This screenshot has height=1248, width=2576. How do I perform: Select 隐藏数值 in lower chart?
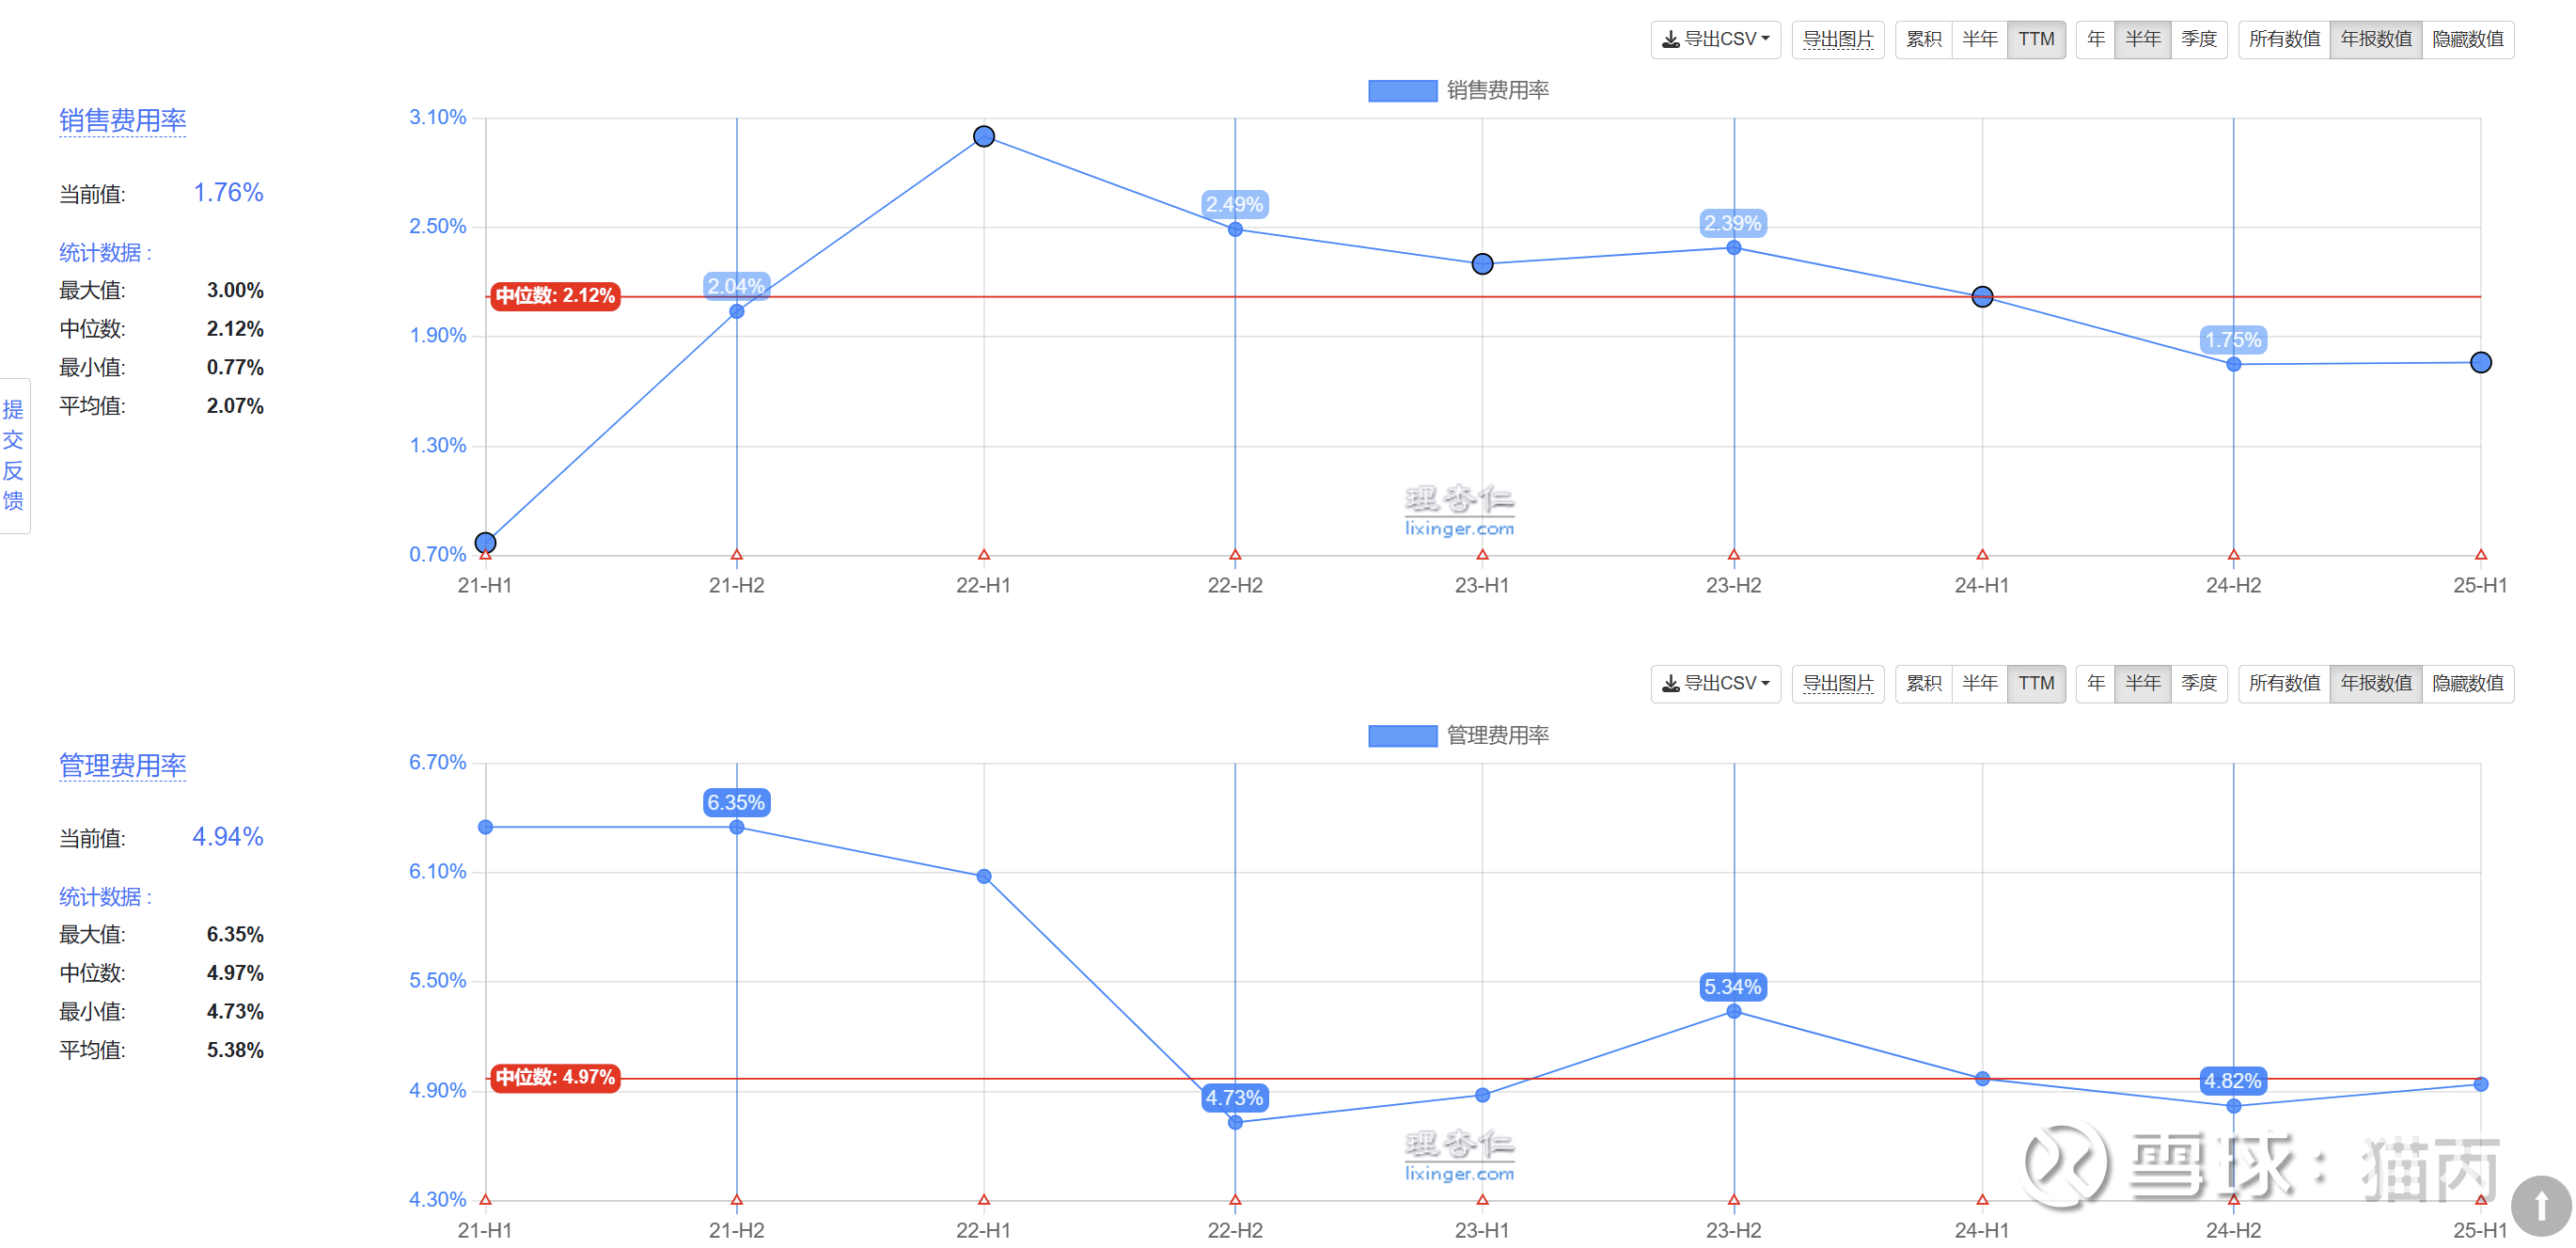(2467, 684)
